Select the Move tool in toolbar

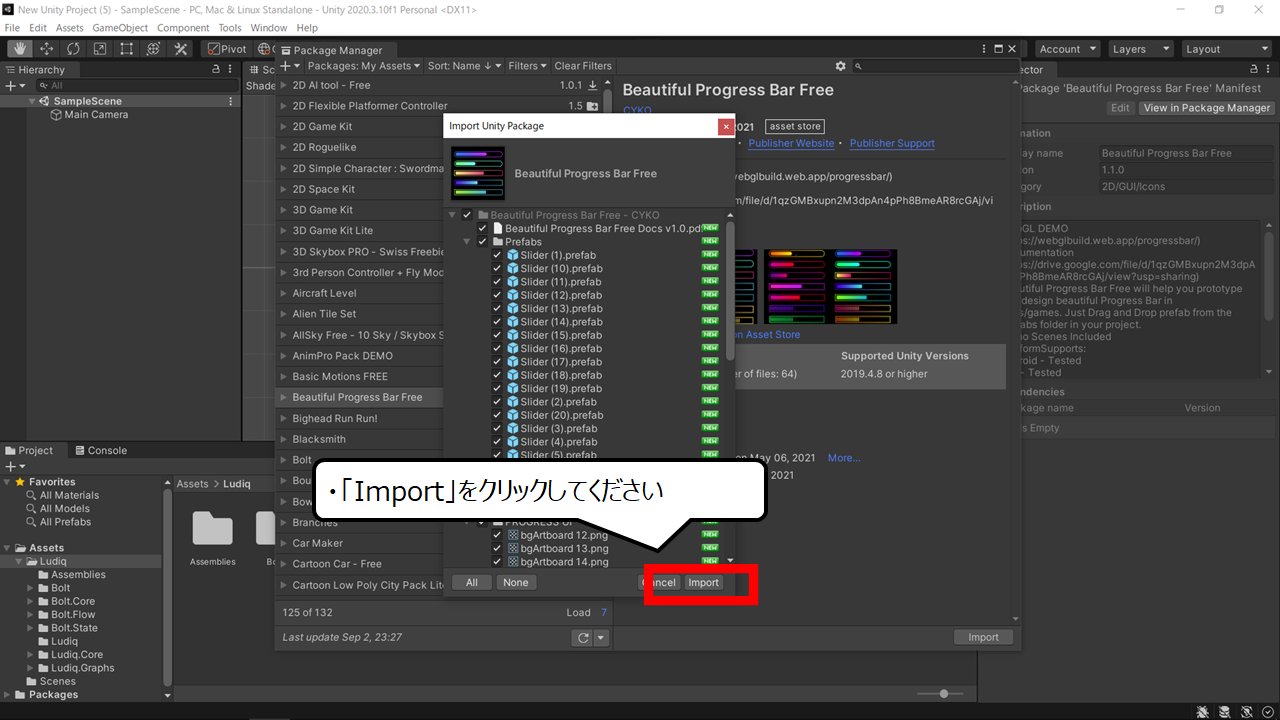46,49
